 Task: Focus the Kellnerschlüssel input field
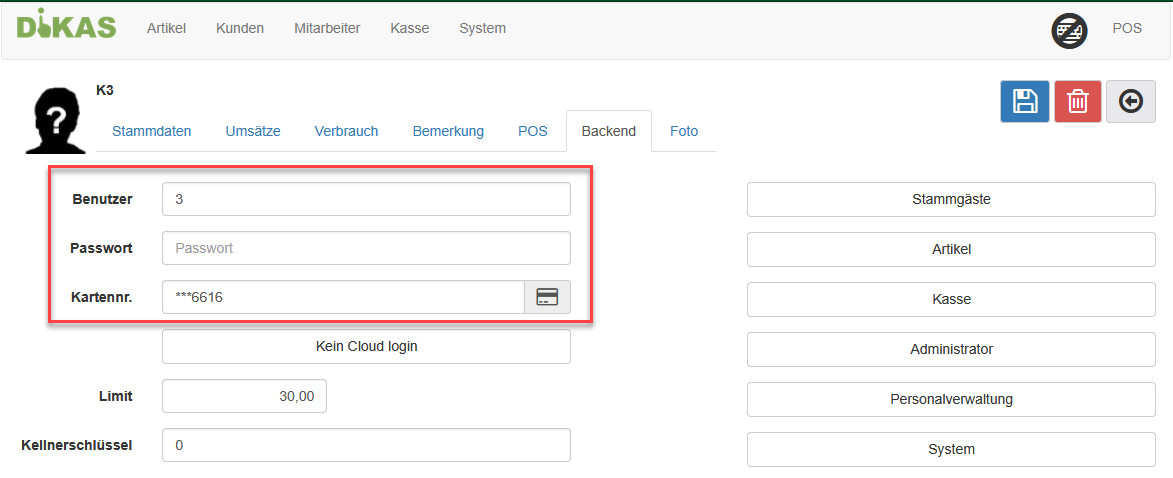(x=366, y=445)
